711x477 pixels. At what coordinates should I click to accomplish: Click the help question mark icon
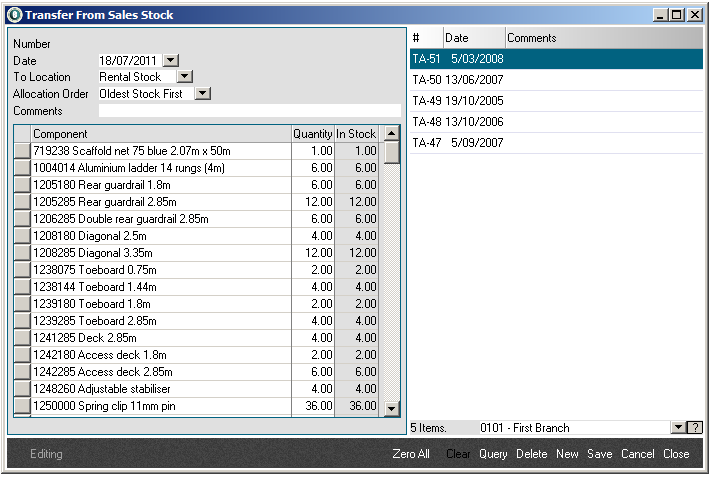click(695, 428)
